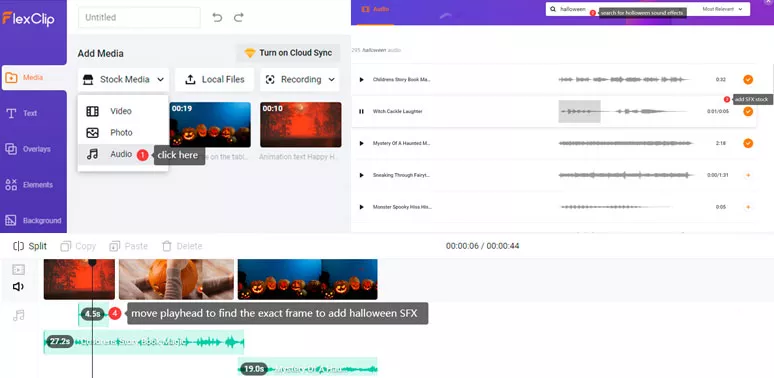The width and height of the screenshot is (774, 378).
Task: Seek within the Witch Cackle Laughter waveform
Action: (x=624, y=112)
